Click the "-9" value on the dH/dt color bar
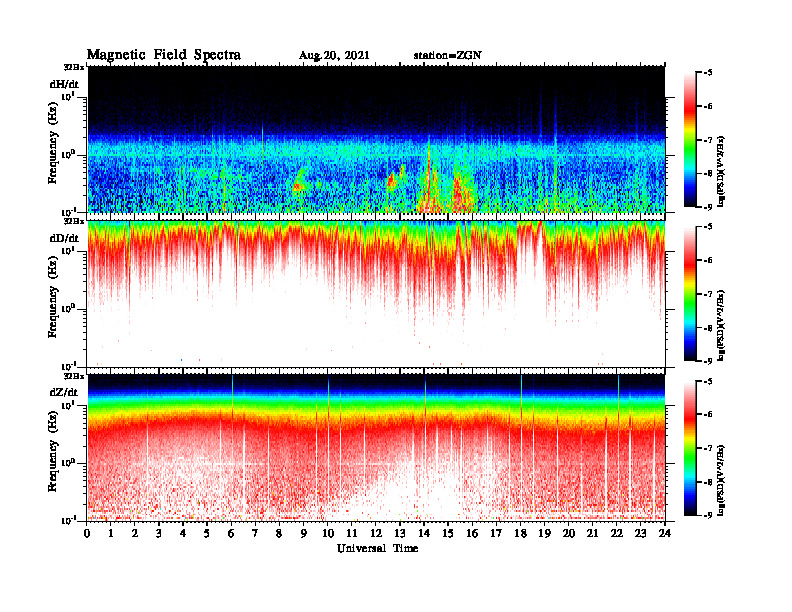This screenshot has width=792, height=612. click(708, 207)
